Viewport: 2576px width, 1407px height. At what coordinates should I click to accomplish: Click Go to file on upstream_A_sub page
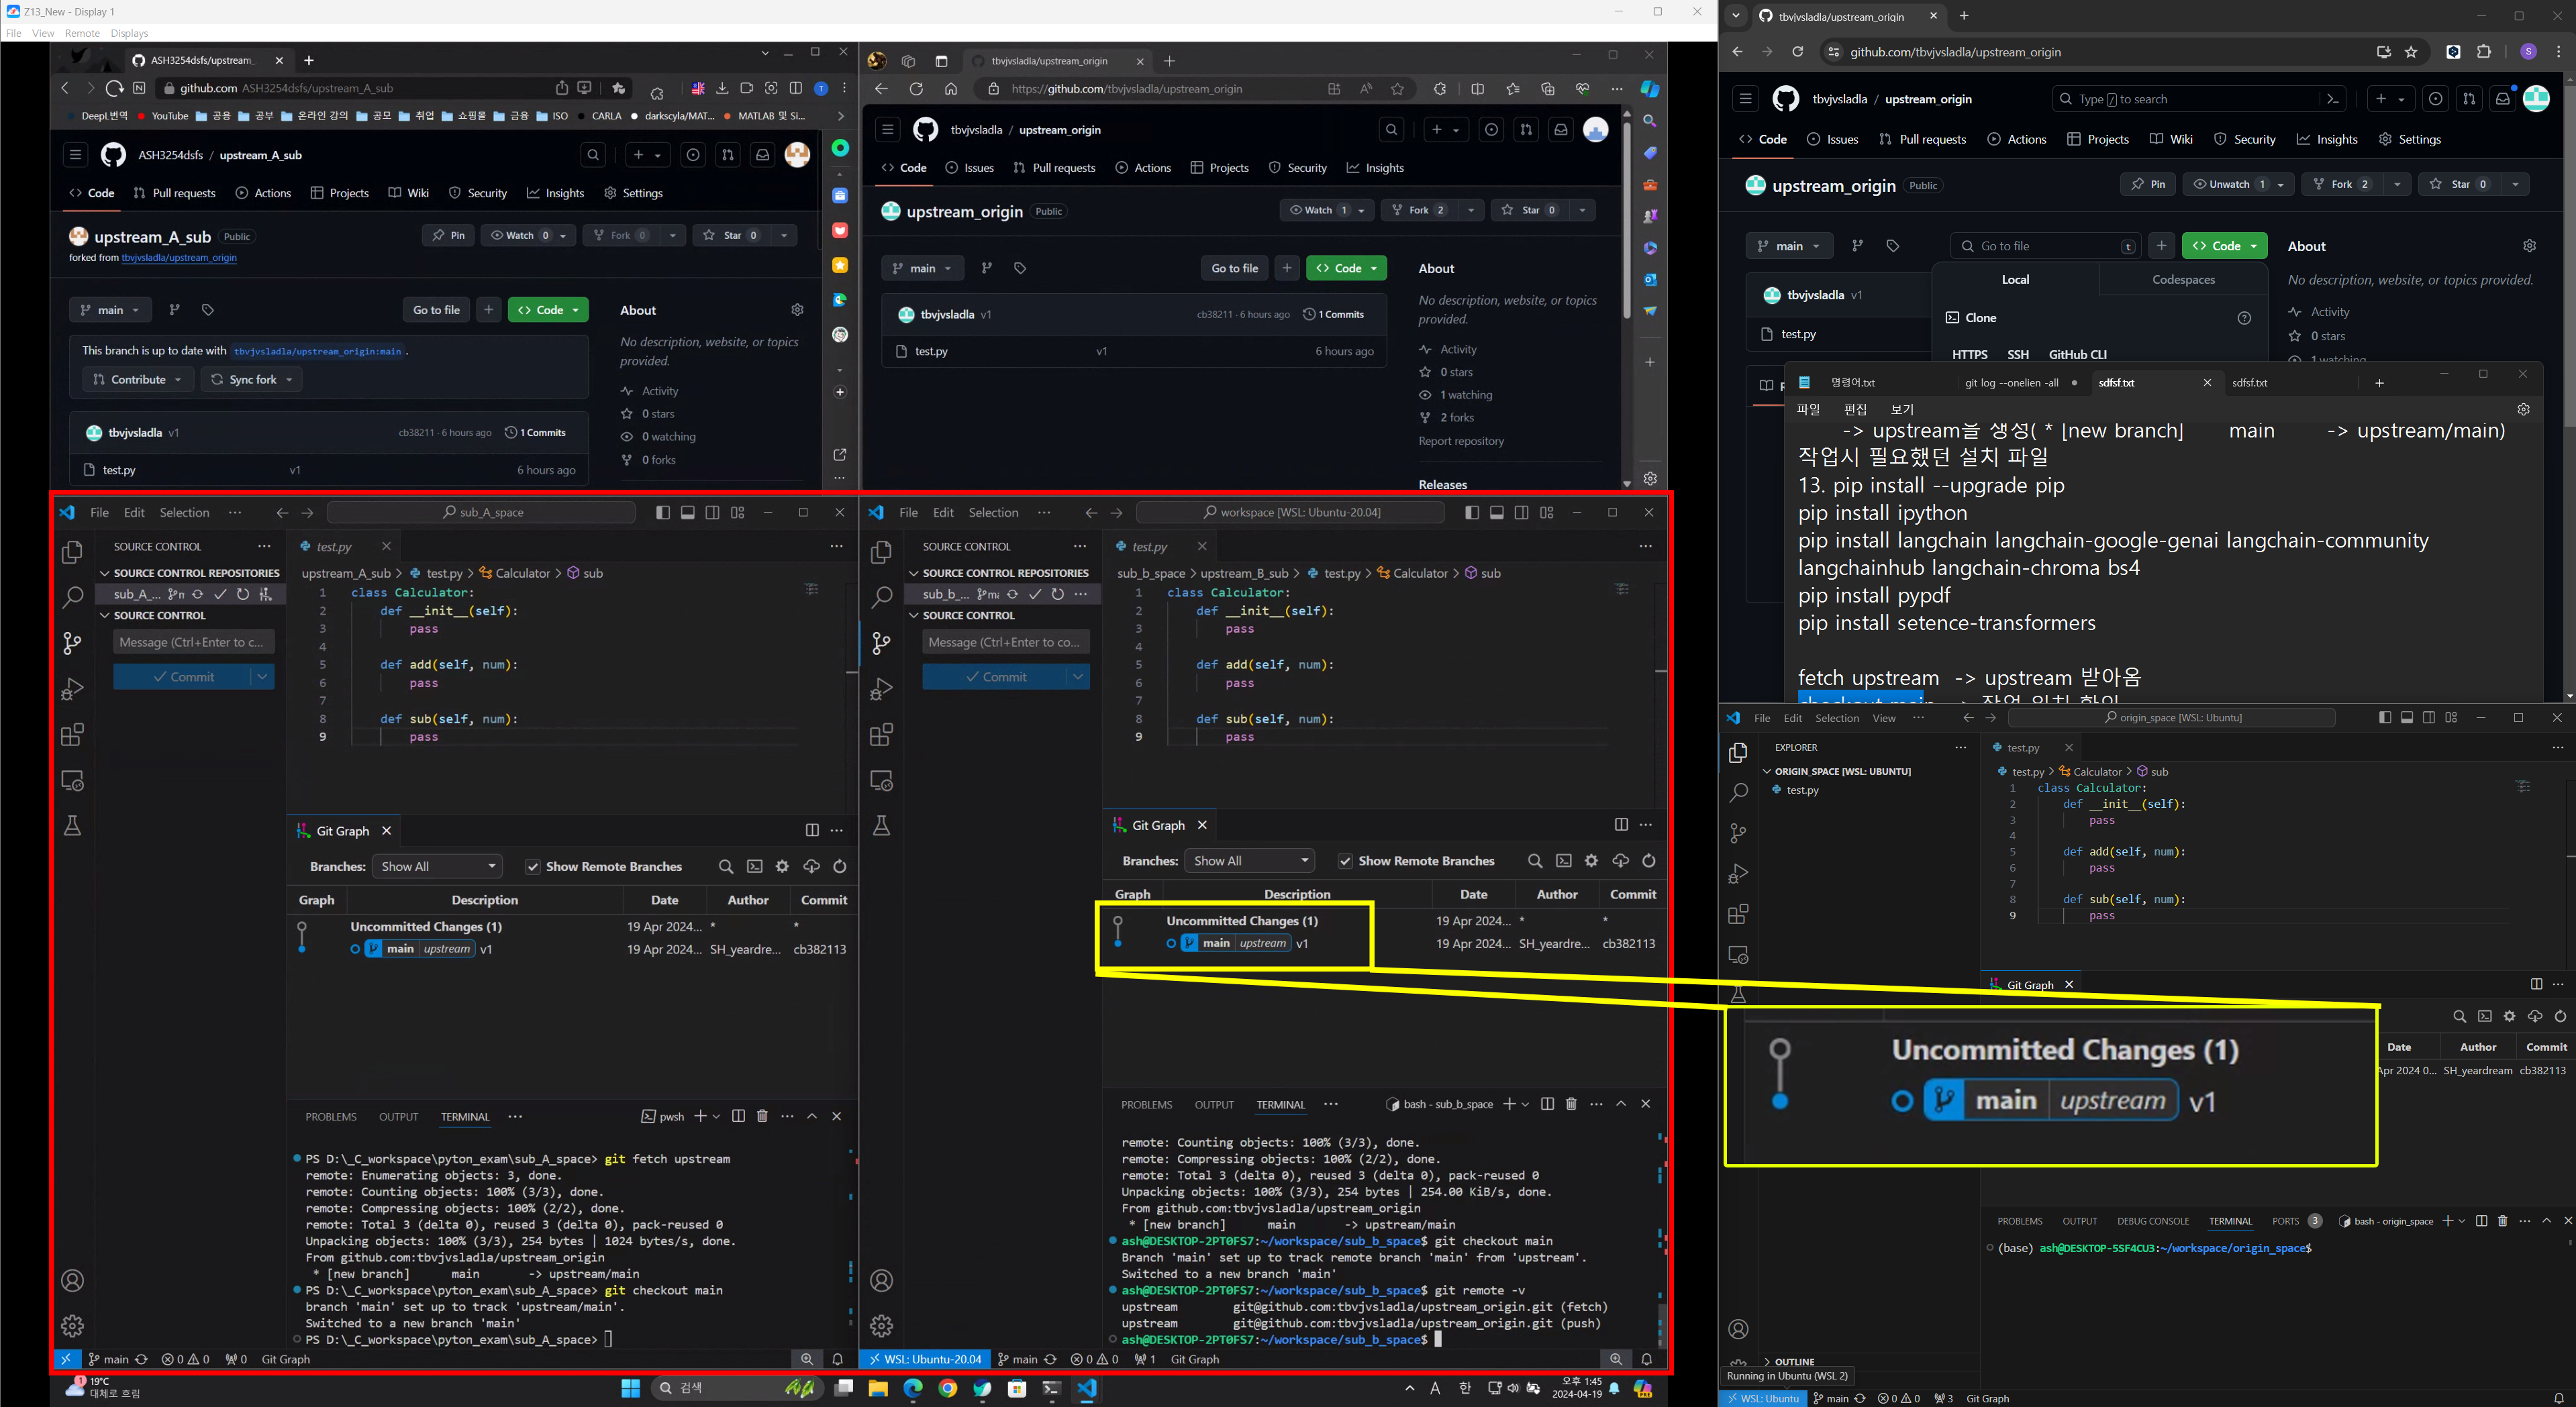click(x=436, y=310)
